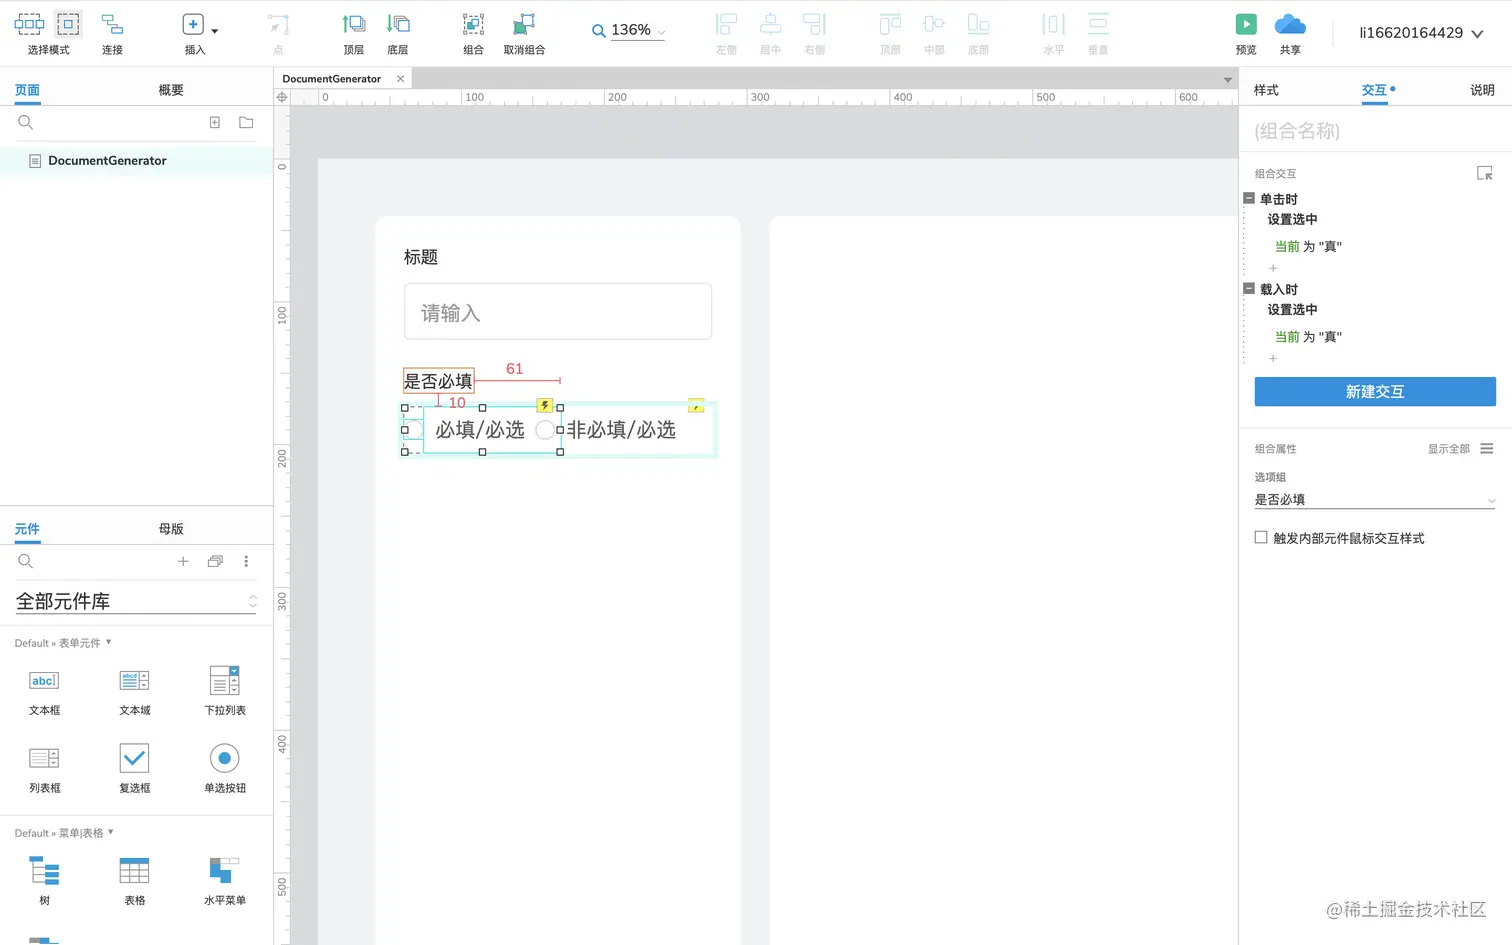Click the 新建交互 button
Viewport: 1512px width, 945px height.
[x=1375, y=392]
